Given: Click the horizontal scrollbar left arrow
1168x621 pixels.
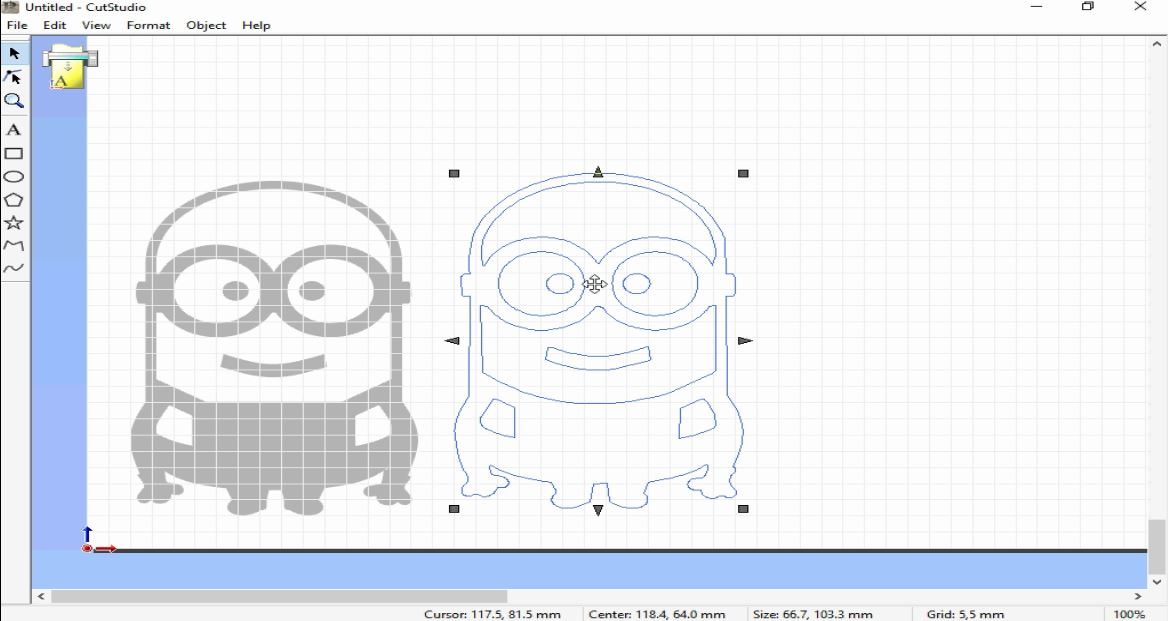Looking at the screenshot, I should (41, 596).
